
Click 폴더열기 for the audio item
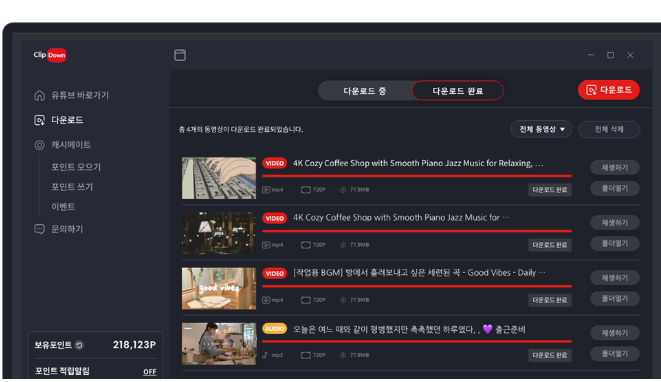(615, 354)
